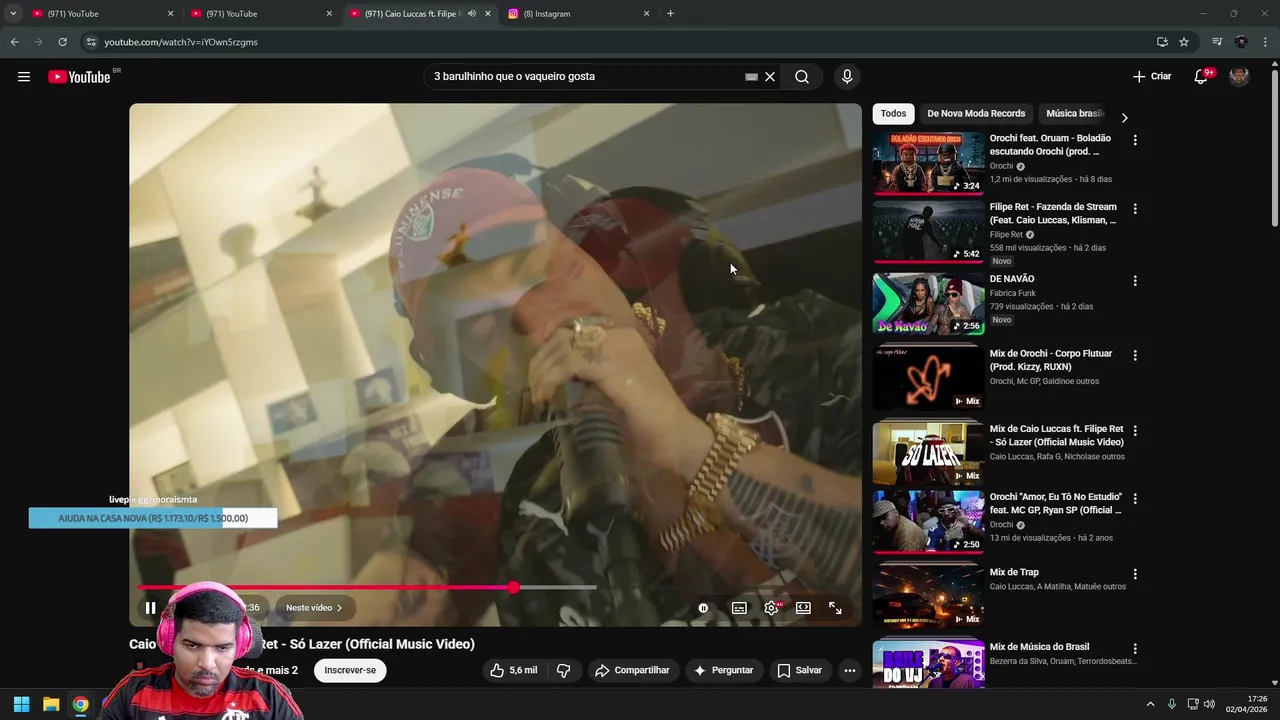Image resolution: width=1280 pixels, height=720 pixels.
Task: Click the Criar create button
Action: (1152, 77)
